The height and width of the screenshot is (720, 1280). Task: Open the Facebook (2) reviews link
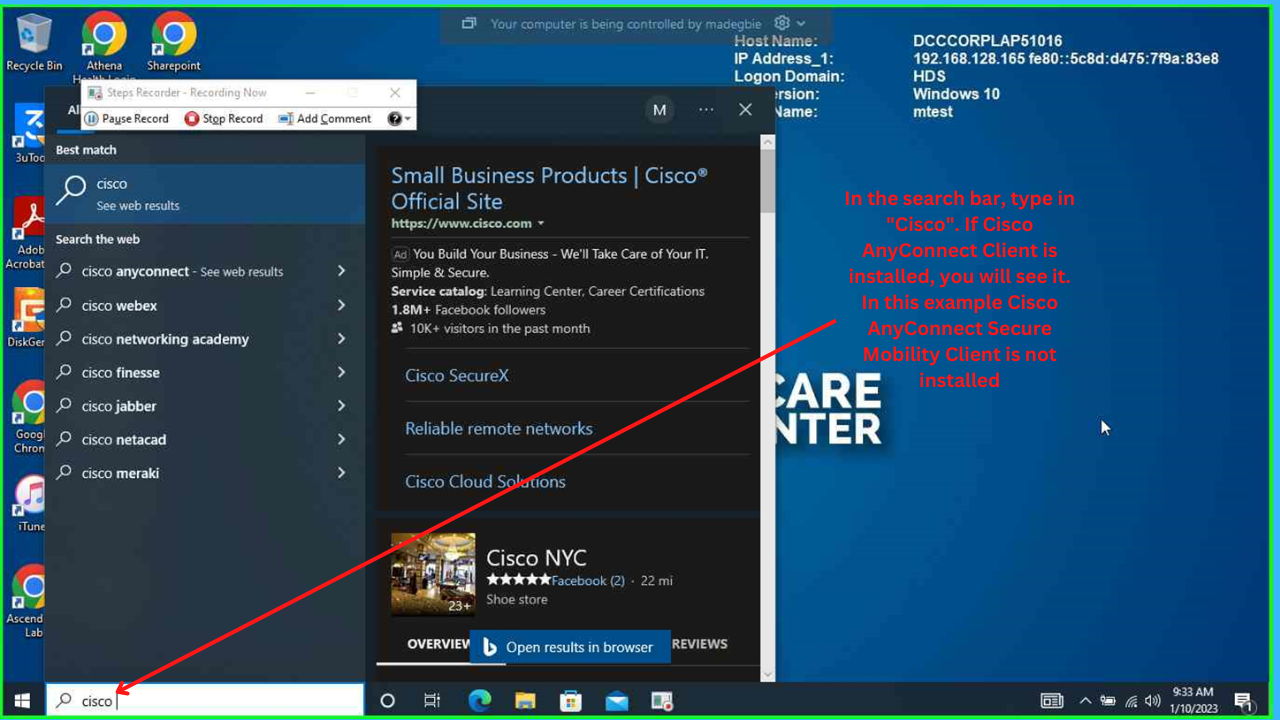tap(588, 580)
